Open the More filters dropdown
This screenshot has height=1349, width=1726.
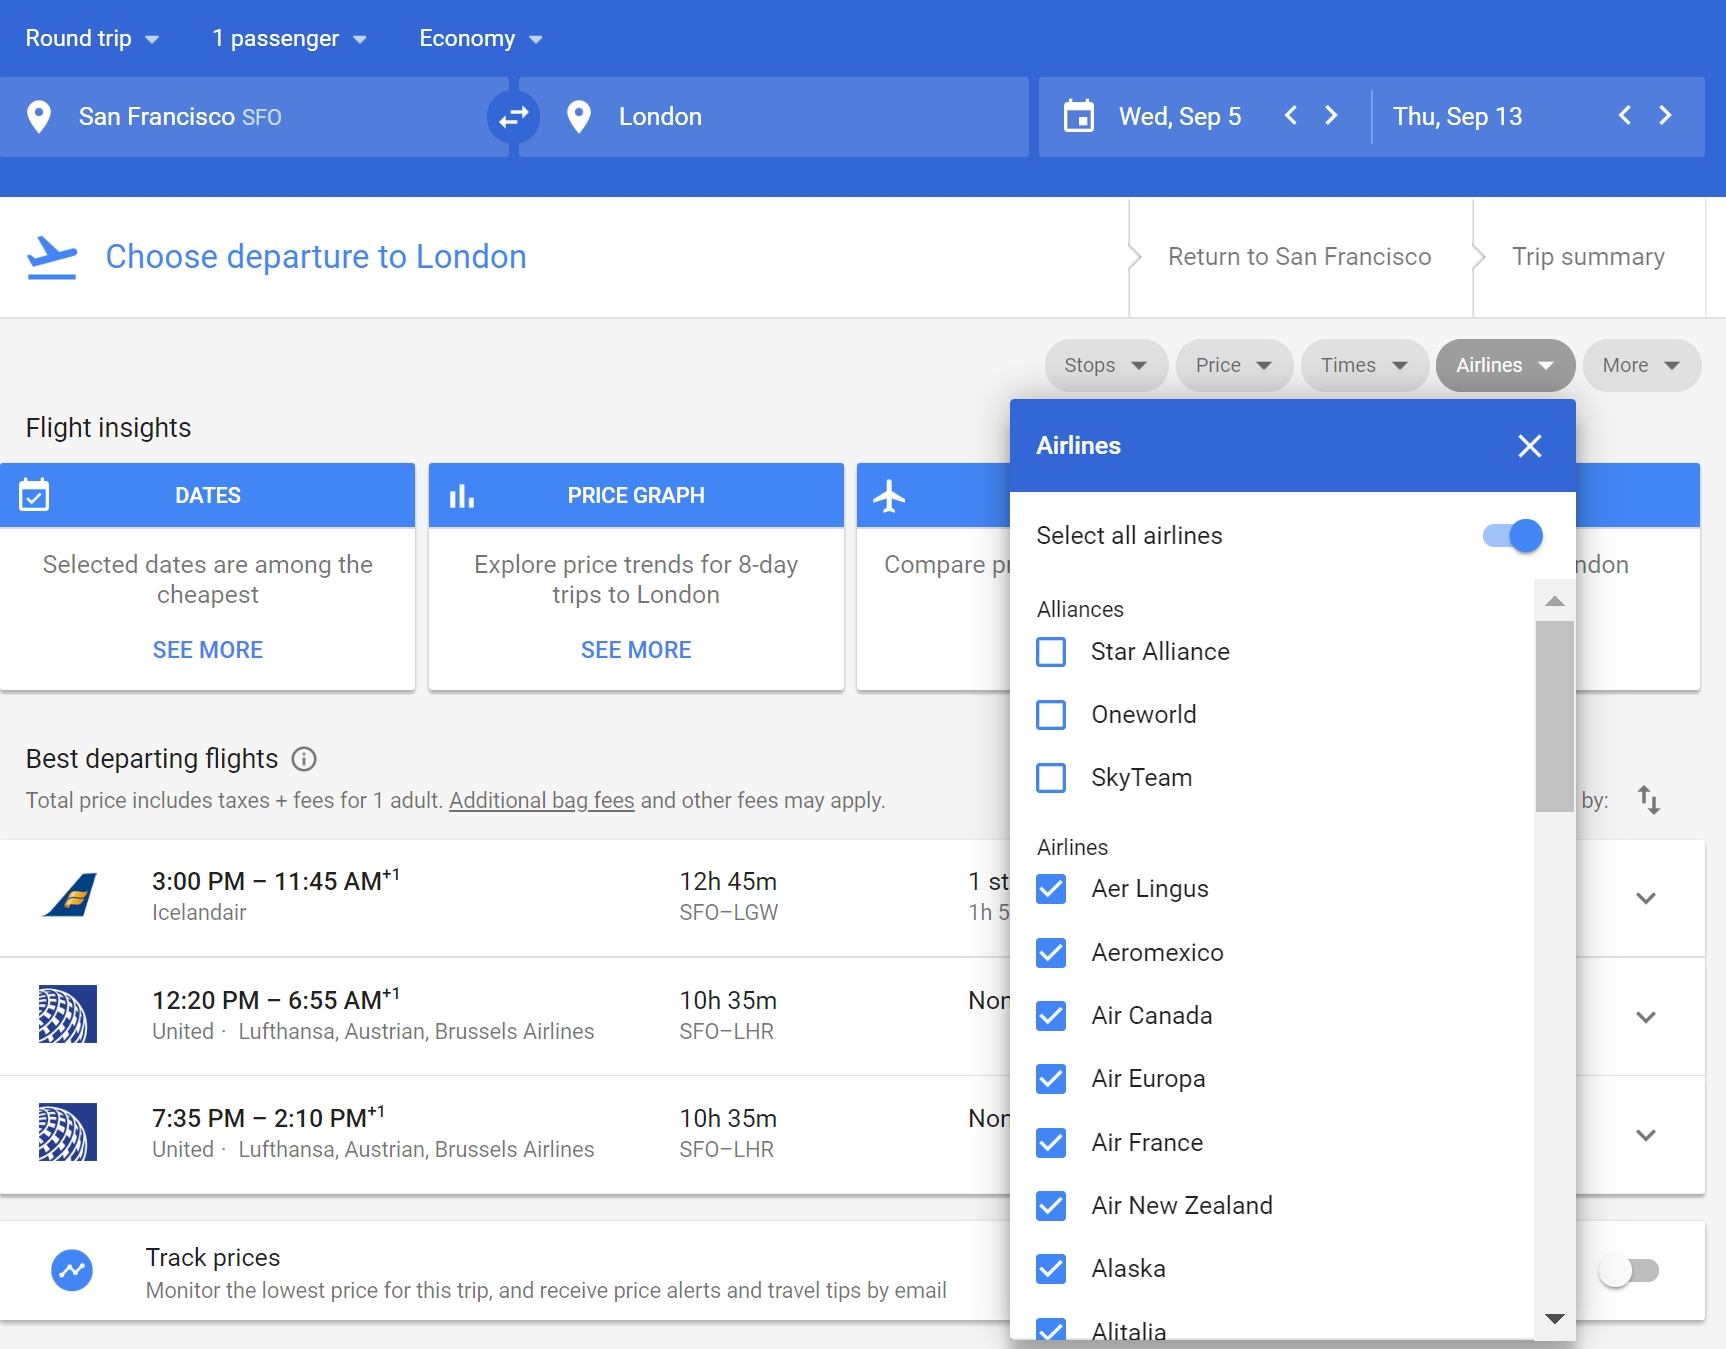coord(1642,365)
